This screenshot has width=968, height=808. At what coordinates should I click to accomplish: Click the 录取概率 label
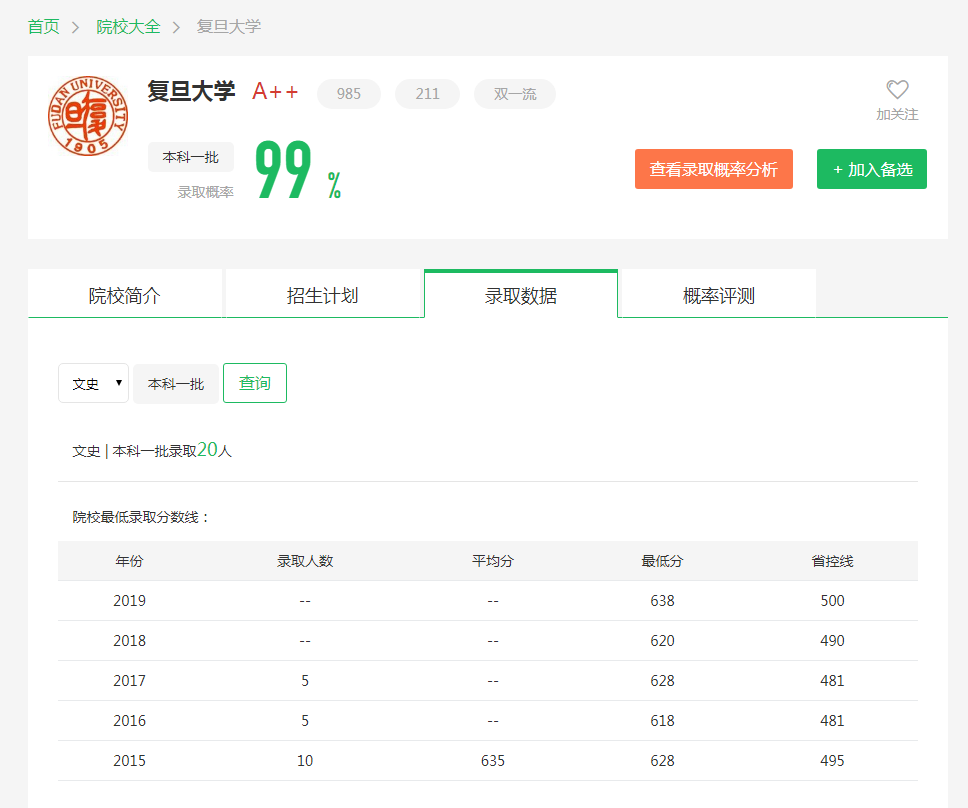tap(206, 193)
